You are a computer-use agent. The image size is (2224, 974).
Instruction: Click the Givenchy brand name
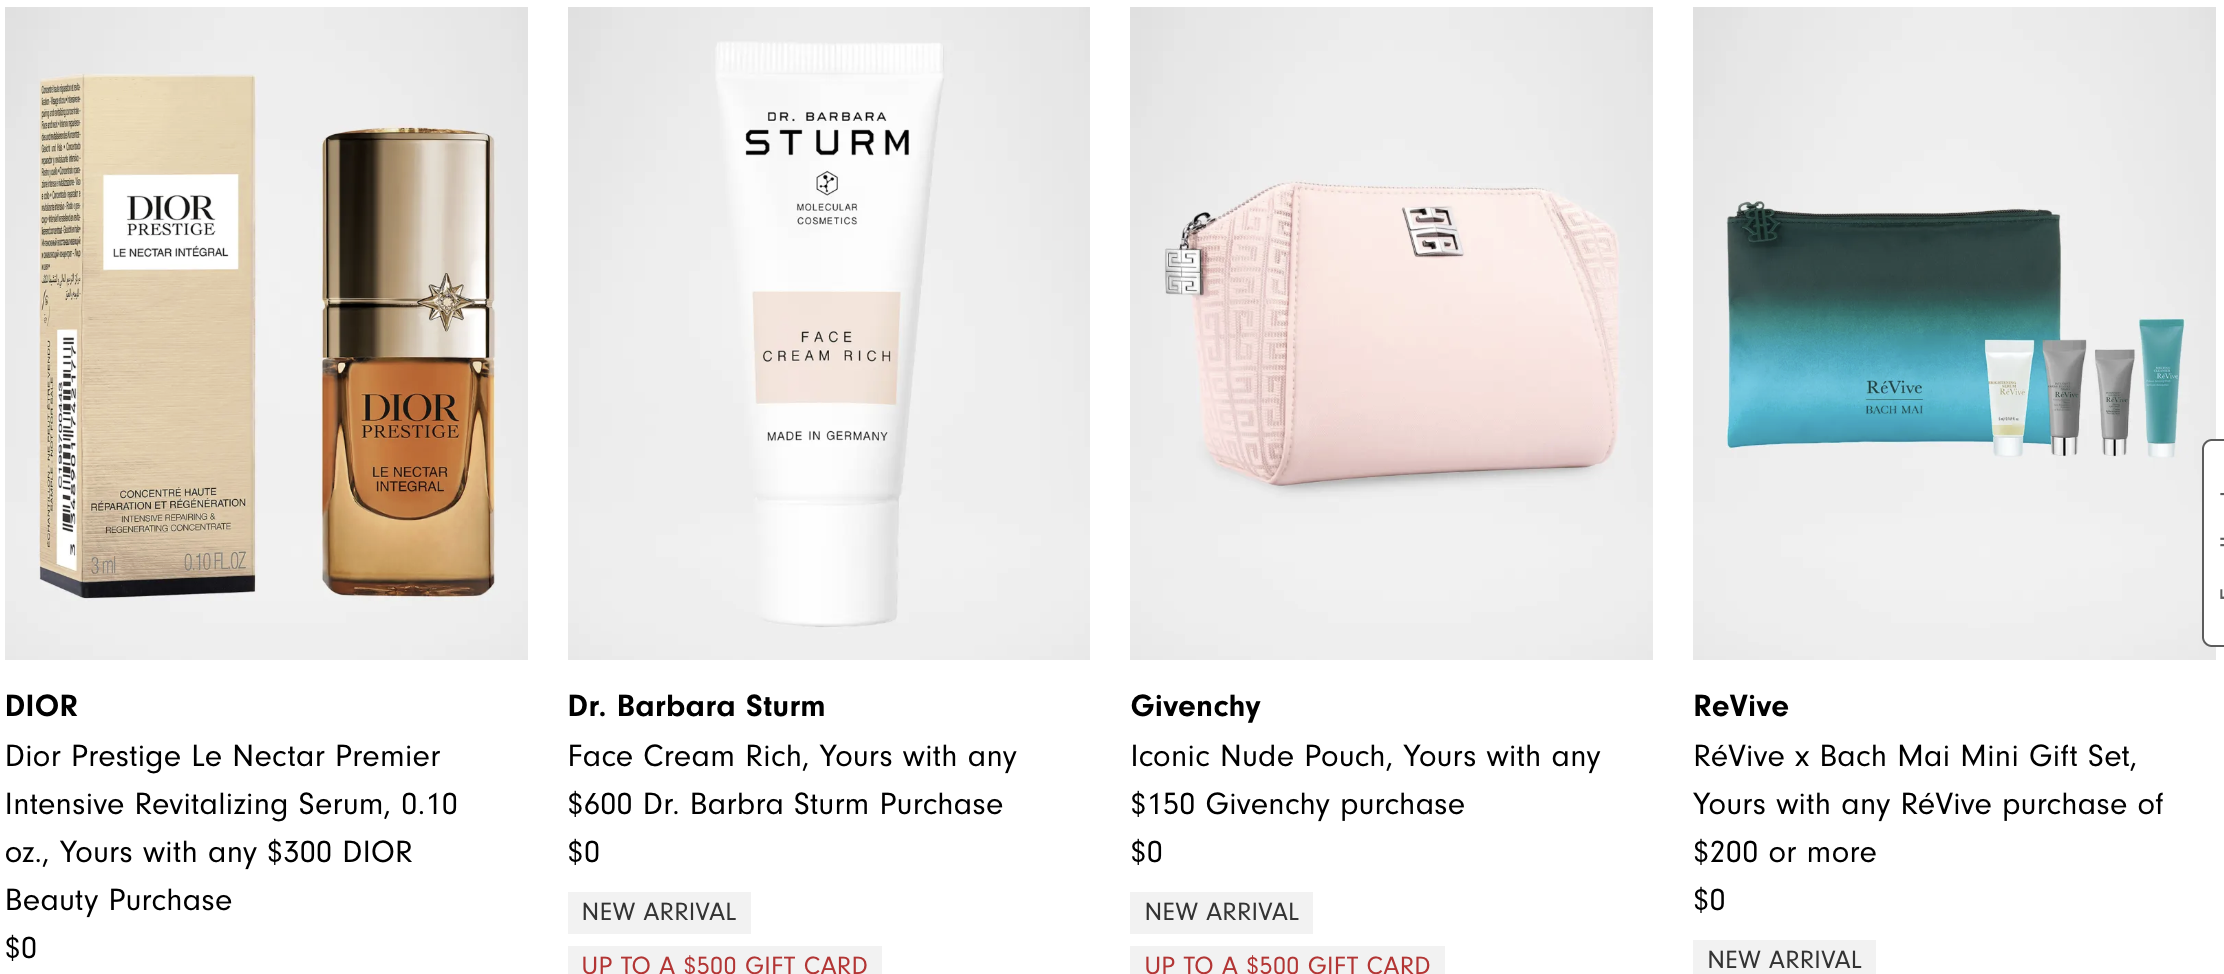pyautogui.click(x=1195, y=706)
